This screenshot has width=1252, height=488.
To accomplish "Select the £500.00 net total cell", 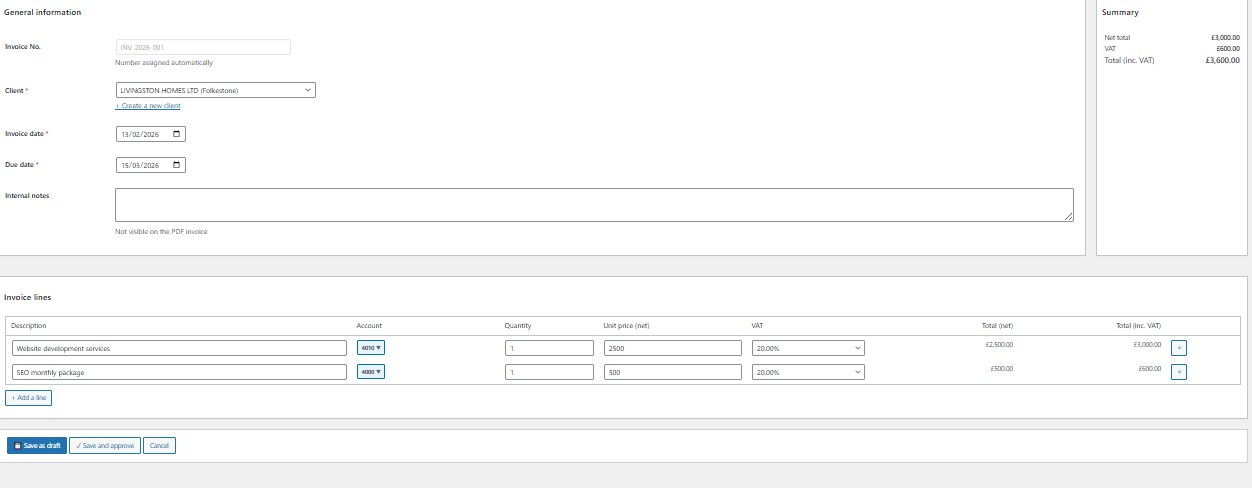I will [x=1002, y=368].
